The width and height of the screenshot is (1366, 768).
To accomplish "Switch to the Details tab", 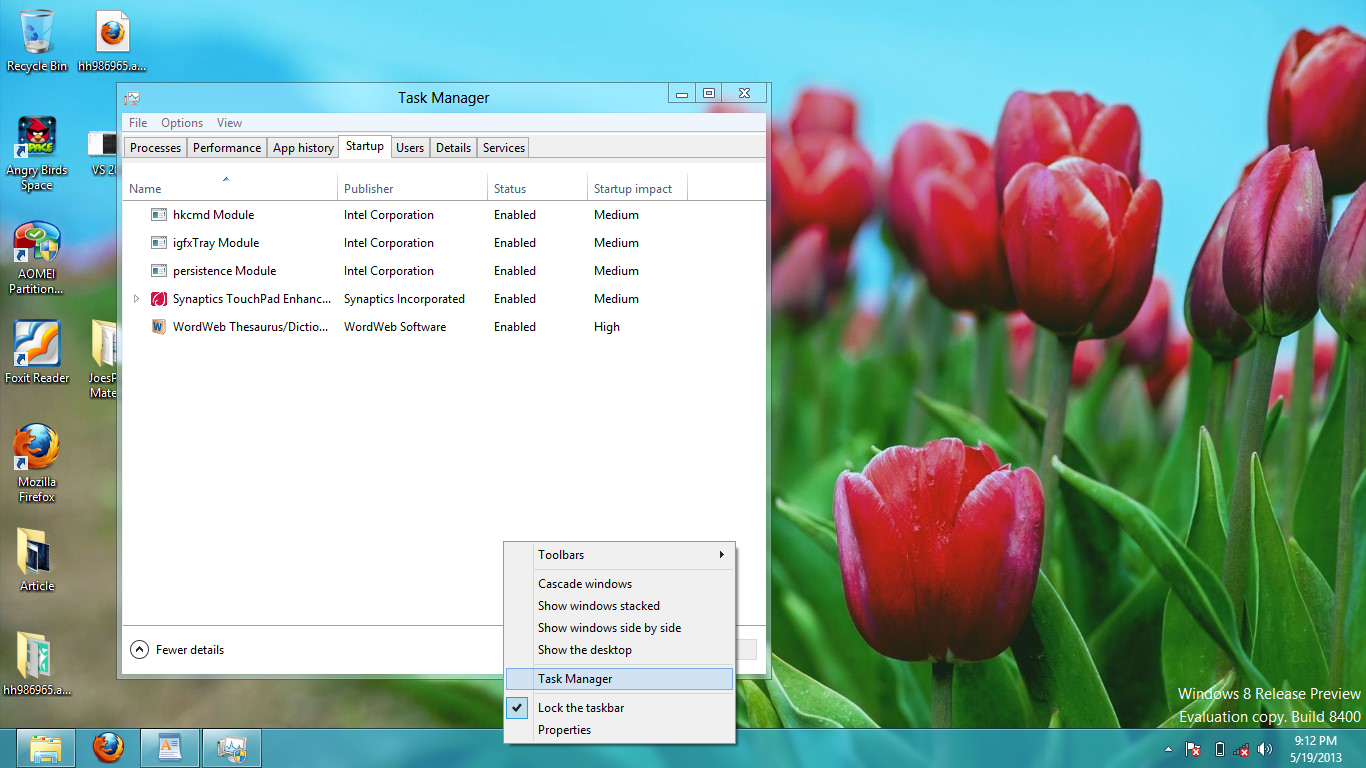I will click(453, 147).
